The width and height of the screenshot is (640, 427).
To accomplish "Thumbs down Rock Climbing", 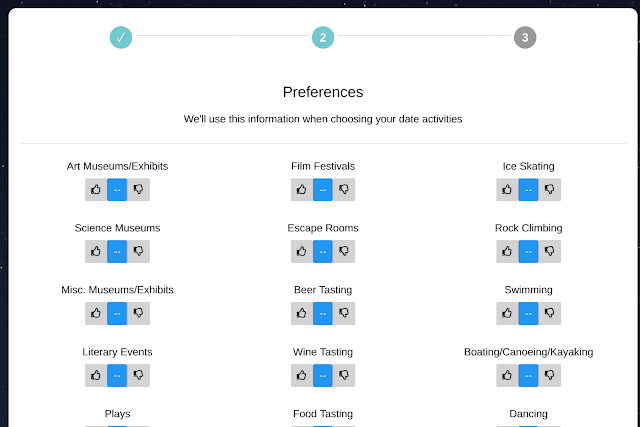I will (x=549, y=251).
